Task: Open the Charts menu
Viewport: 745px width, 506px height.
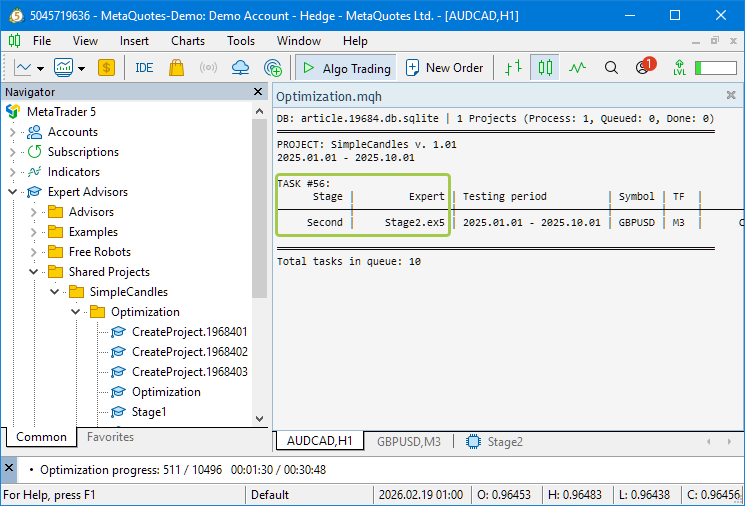Action: coord(188,41)
